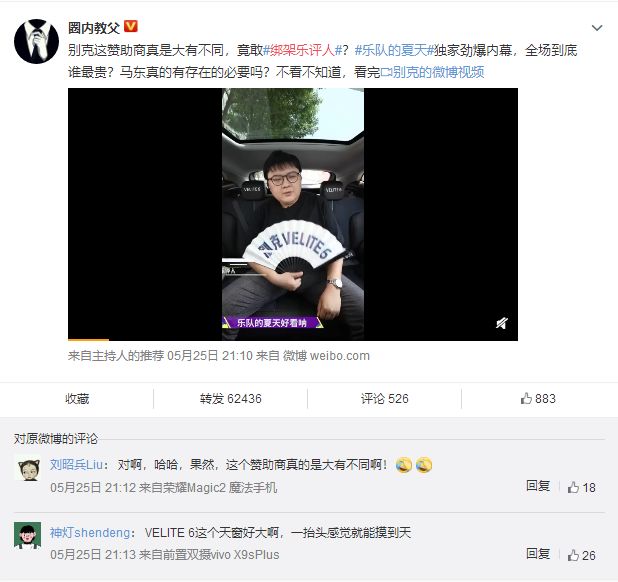Click the orange V verified badge
618x582 pixels.
(130, 26)
